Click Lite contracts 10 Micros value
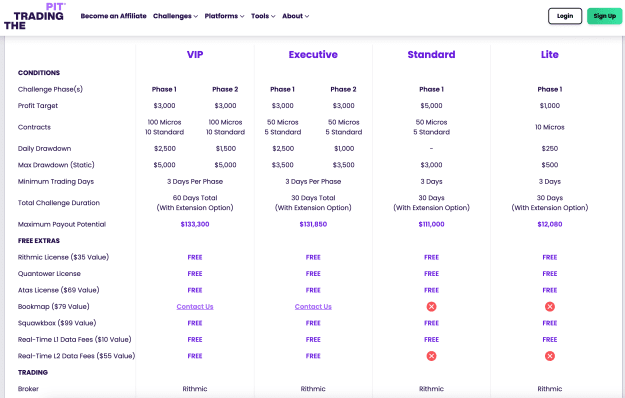 [x=550, y=127]
